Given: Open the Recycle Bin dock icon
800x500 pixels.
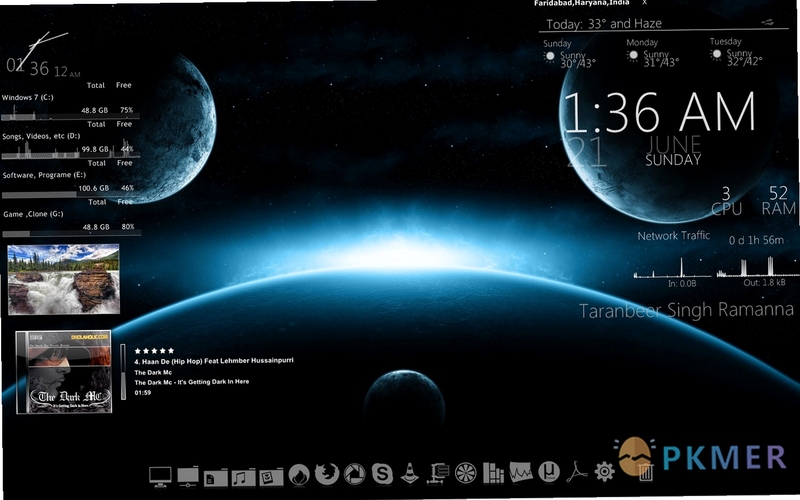Looking at the screenshot, I should tap(645, 470).
